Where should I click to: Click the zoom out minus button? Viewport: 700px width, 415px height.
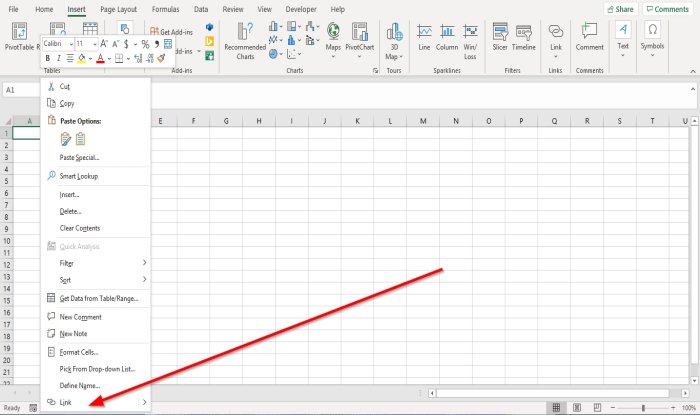612,407
